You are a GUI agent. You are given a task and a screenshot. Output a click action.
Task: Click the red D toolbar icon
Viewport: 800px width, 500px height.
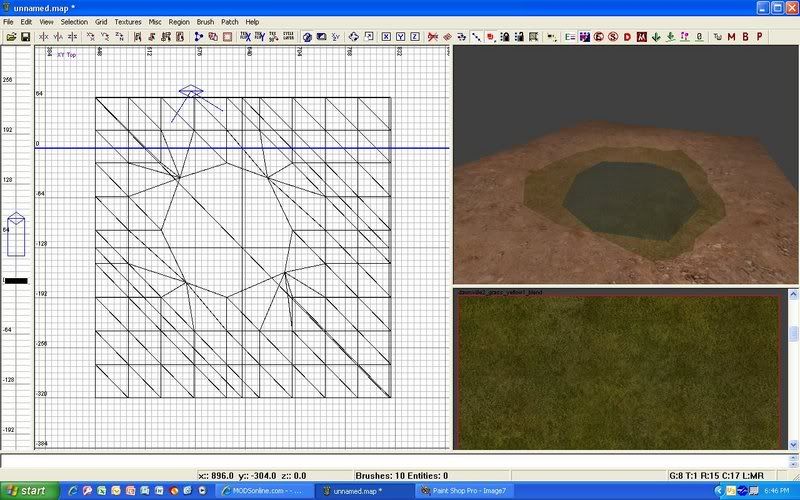tap(627, 37)
